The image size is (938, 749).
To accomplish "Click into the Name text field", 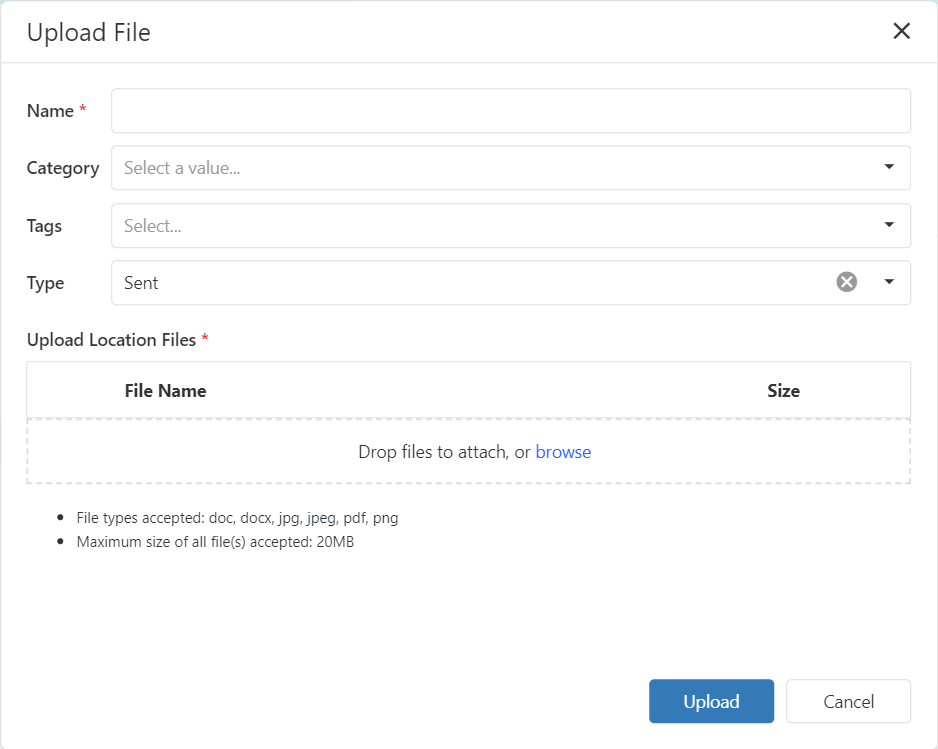I will pyautogui.click(x=511, y=111).
